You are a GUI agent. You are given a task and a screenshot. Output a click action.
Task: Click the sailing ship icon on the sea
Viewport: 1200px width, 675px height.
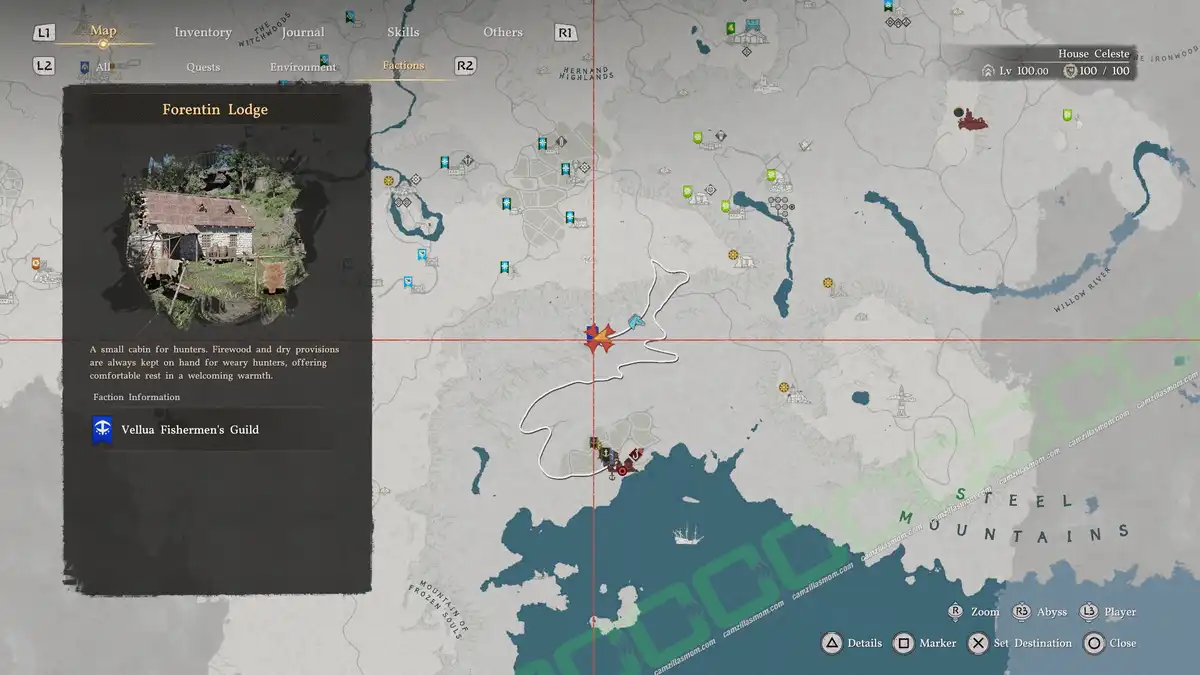[687, 534]
